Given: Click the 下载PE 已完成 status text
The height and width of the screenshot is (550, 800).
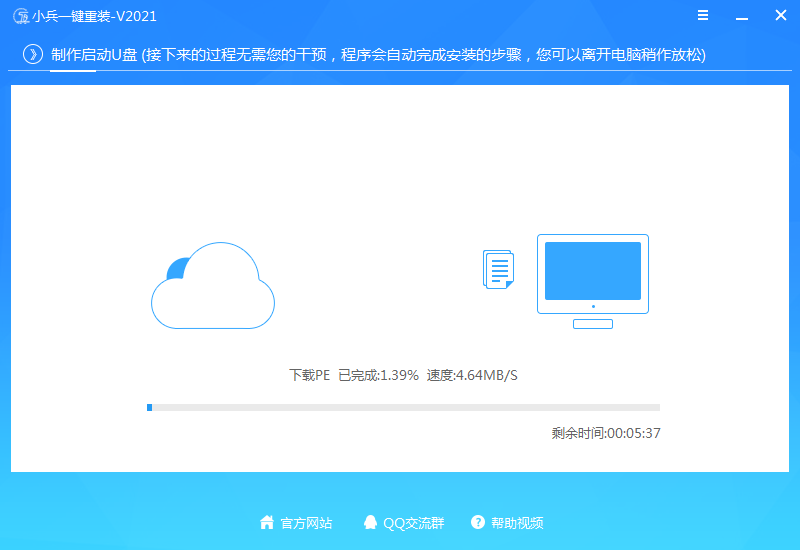Looking at the screenshot, I should pos(354,376).
